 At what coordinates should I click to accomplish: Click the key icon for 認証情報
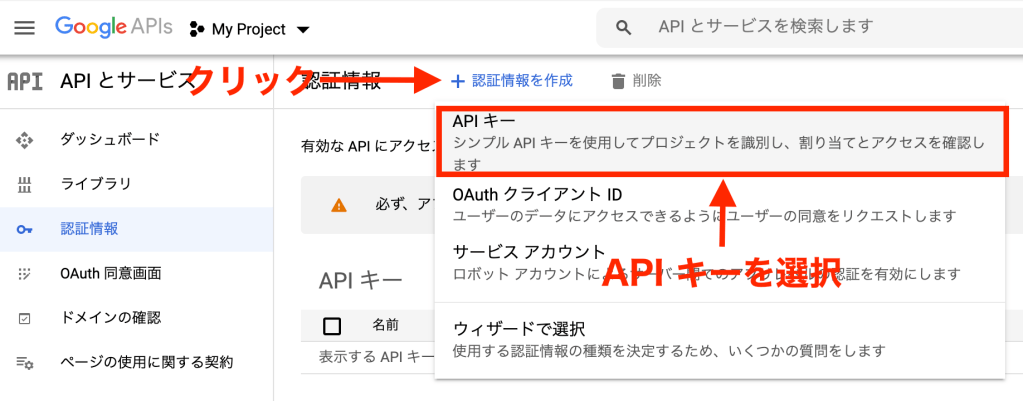(25, 230)
